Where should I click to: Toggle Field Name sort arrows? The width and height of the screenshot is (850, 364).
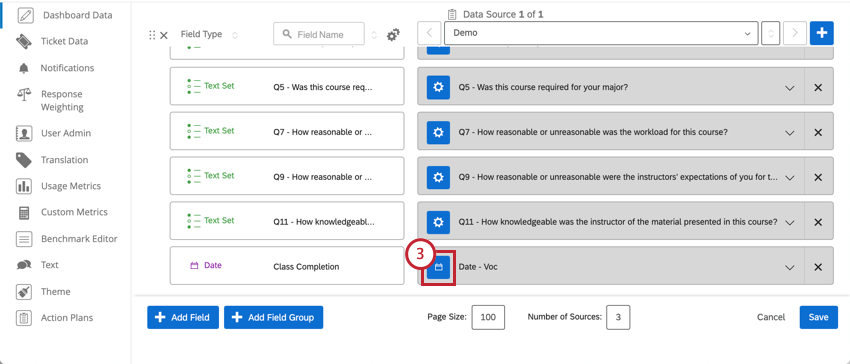click(x=374, y=35)
